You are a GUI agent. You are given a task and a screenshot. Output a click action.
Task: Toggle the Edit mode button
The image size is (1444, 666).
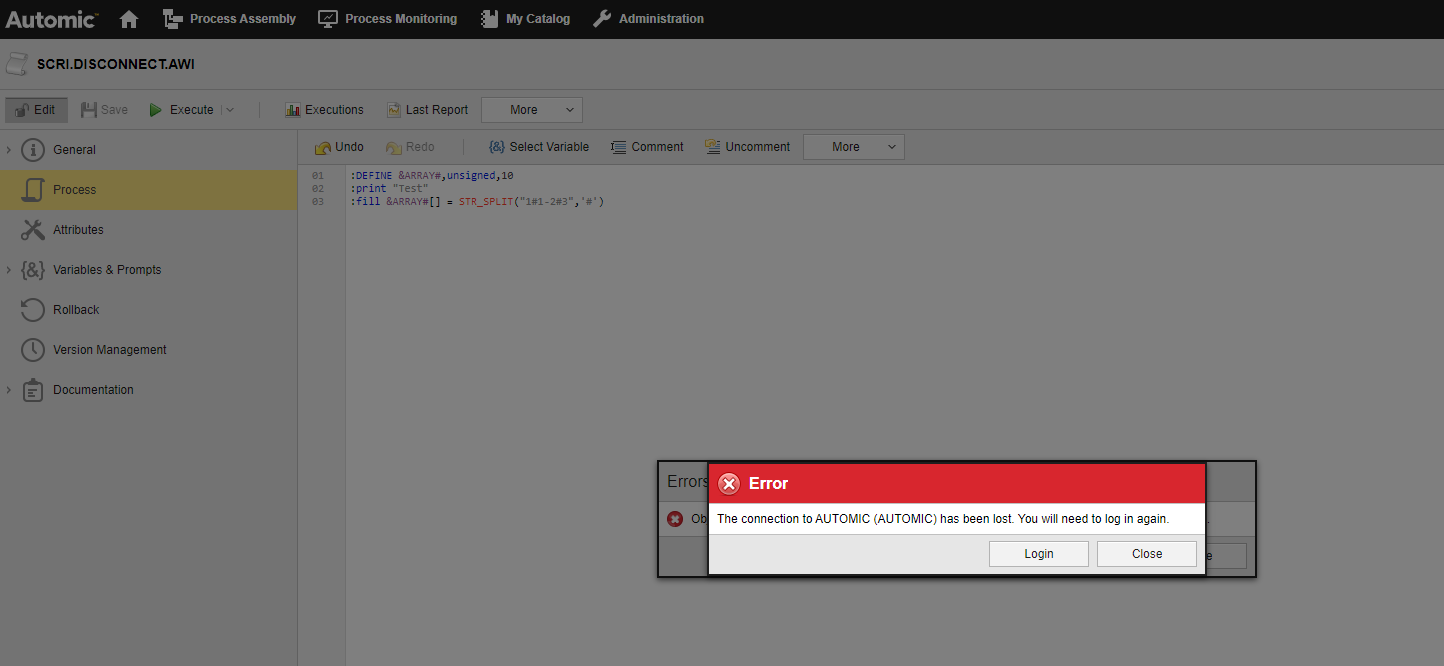pos(36,110)
